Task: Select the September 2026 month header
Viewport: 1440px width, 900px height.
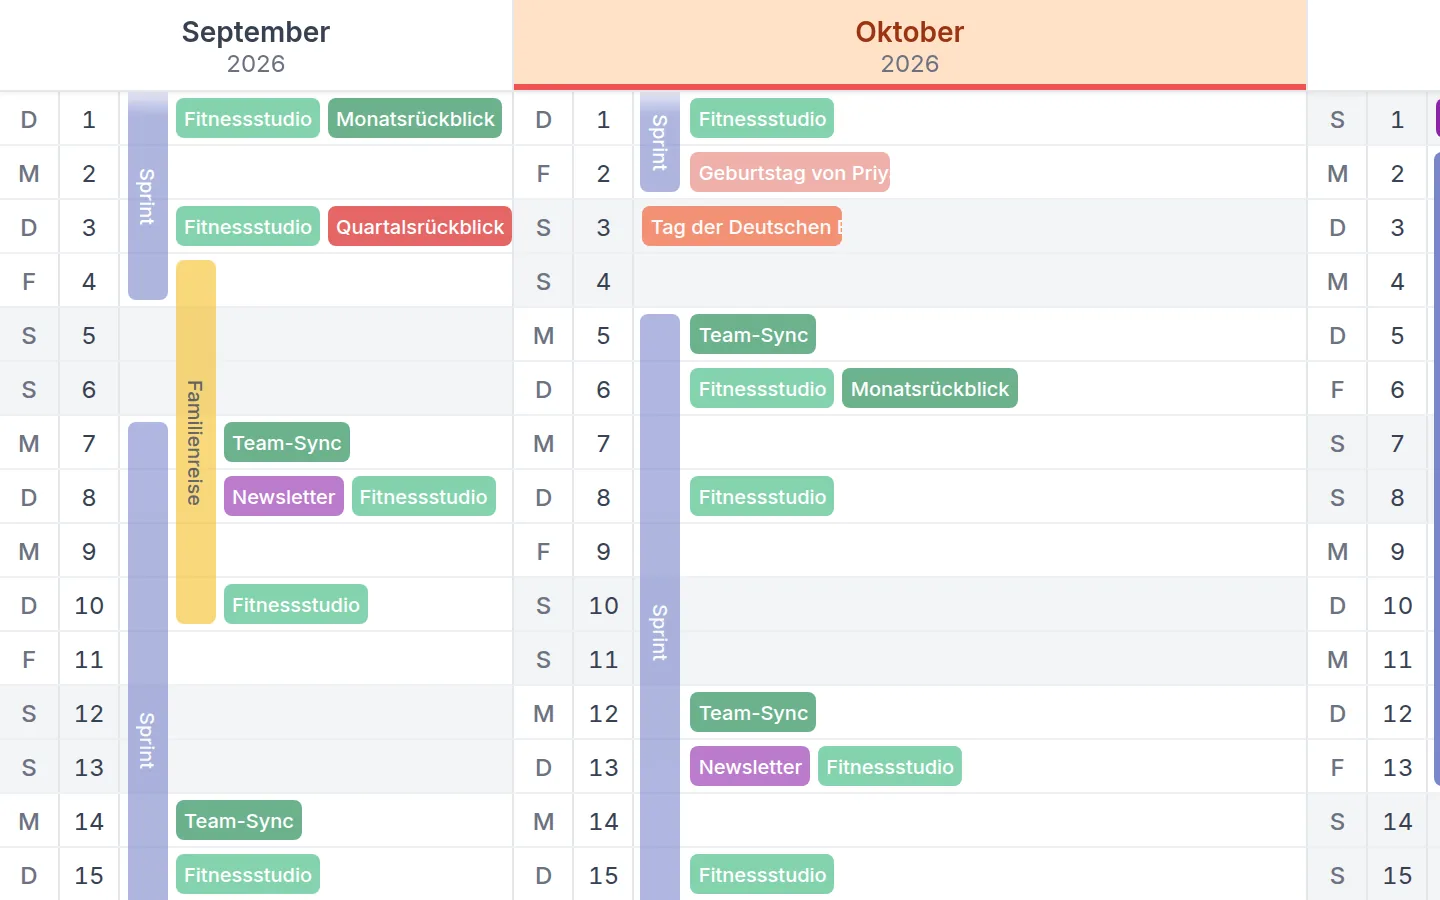Action: click(x=256, y=46)
